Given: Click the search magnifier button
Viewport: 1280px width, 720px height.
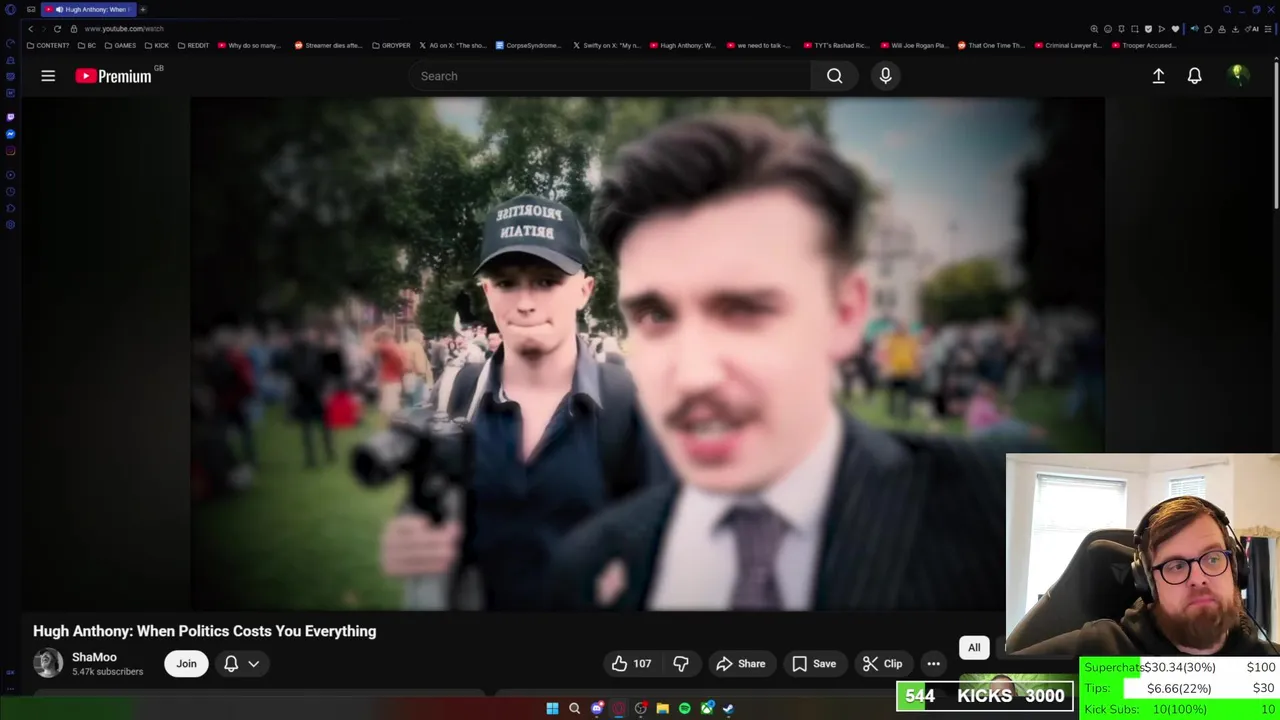Looking at the screenshot, I should tap(834, 76).
